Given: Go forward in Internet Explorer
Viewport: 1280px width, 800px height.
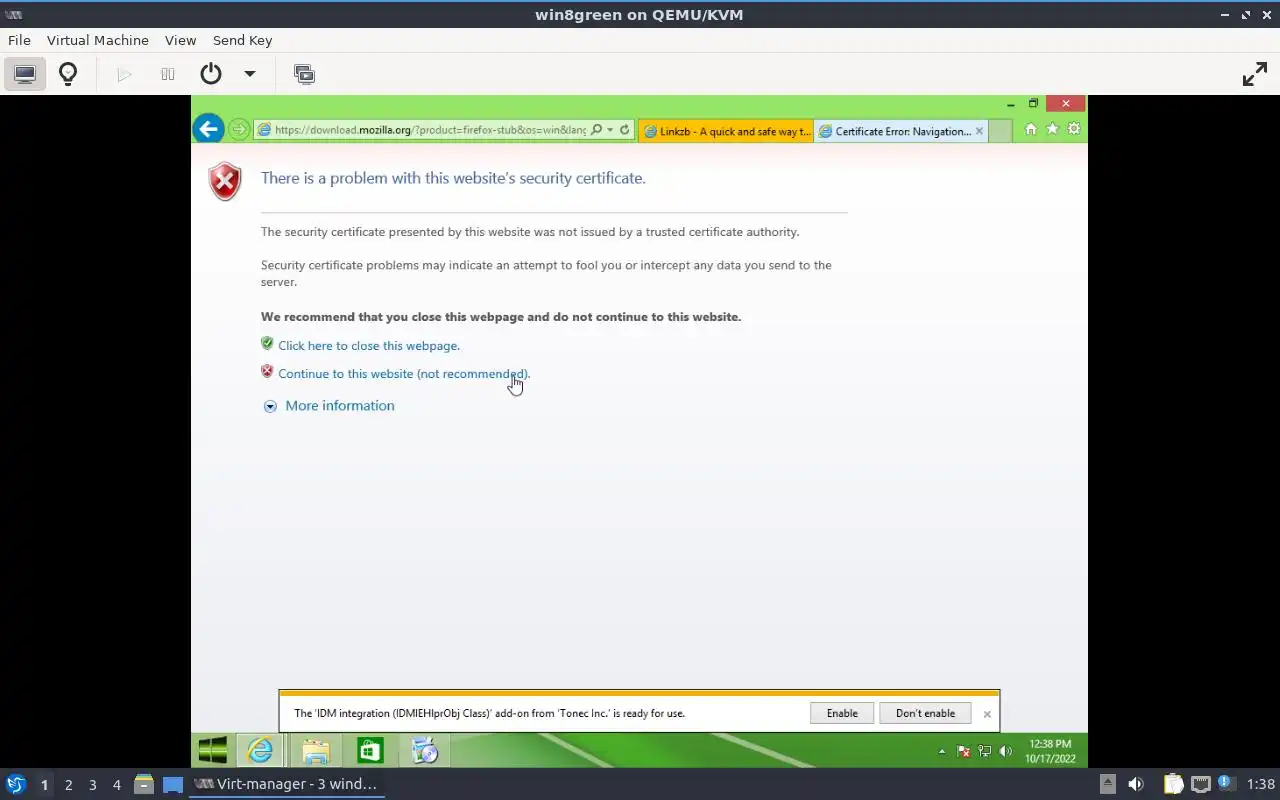Looking at the screenshot, I should coord(238,129).
